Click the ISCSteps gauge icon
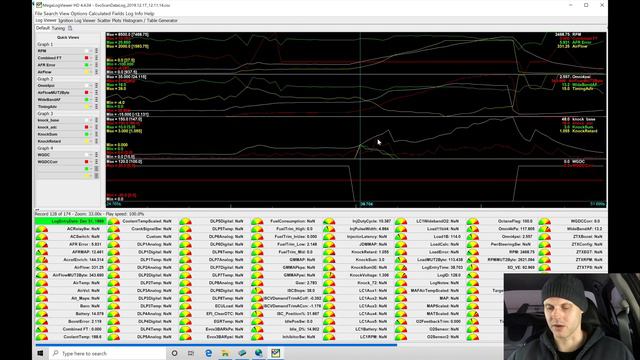Screen dimensions: 640x360 [x=257, y=291]
